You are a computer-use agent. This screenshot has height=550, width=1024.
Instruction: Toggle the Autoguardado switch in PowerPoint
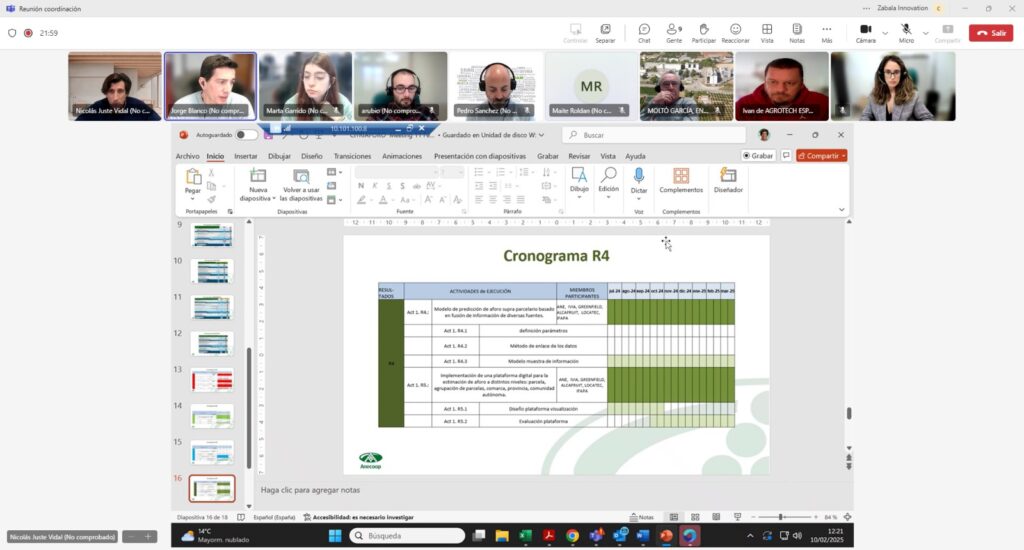pyautogui.click(x=246, y=135)
